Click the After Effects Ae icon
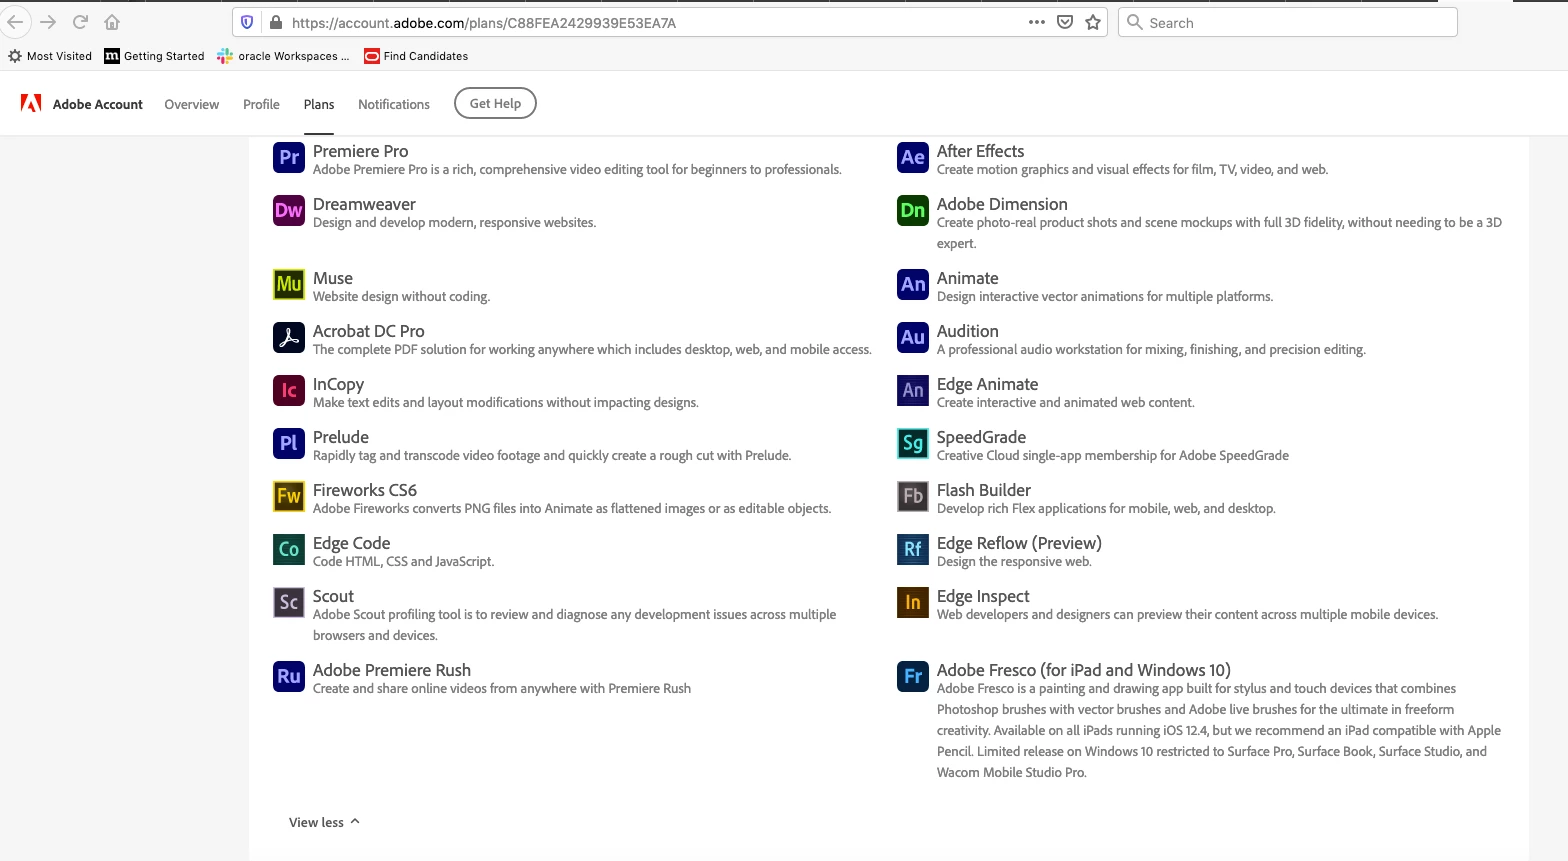 tap(913, 157)
